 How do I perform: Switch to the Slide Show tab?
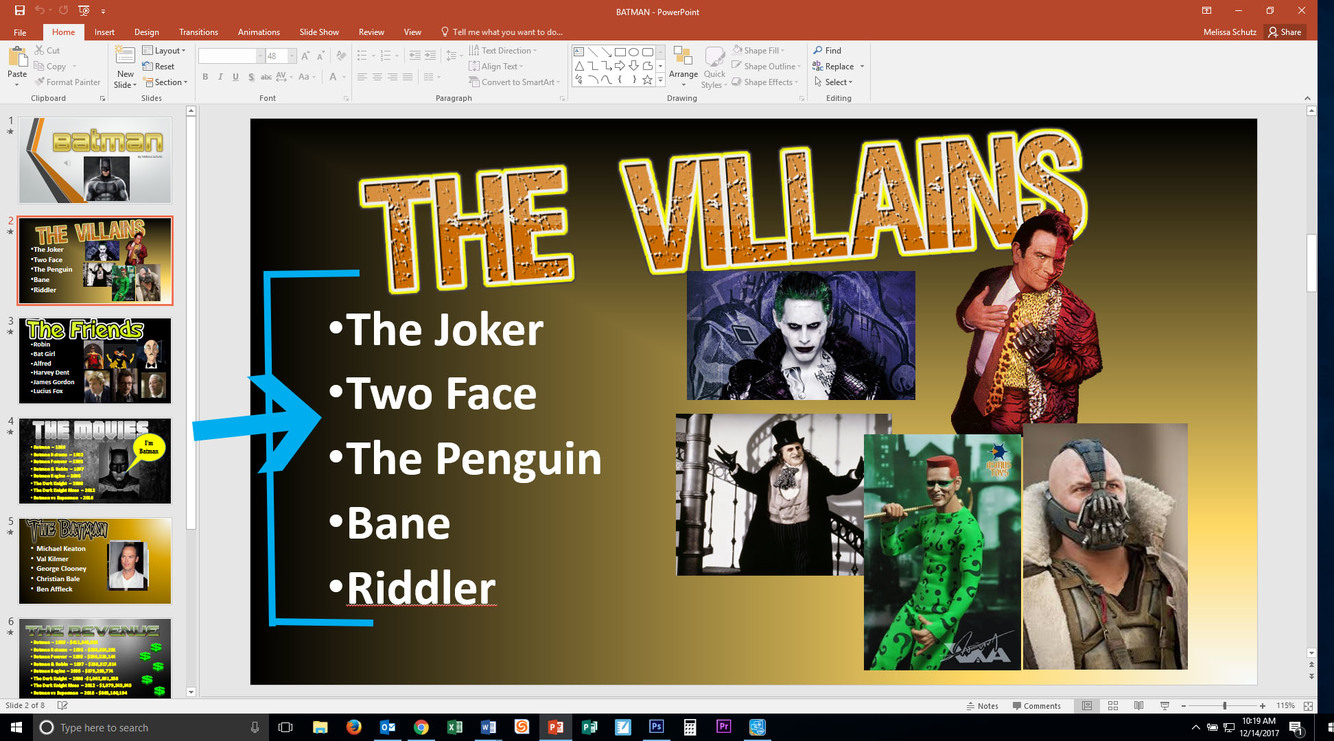(319, 32)
